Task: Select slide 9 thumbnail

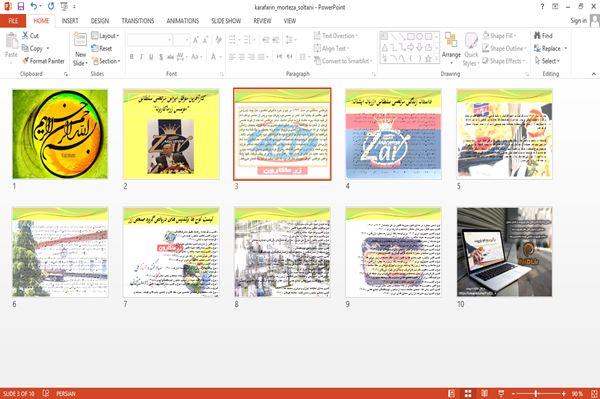Action: [x=393, y=252]
